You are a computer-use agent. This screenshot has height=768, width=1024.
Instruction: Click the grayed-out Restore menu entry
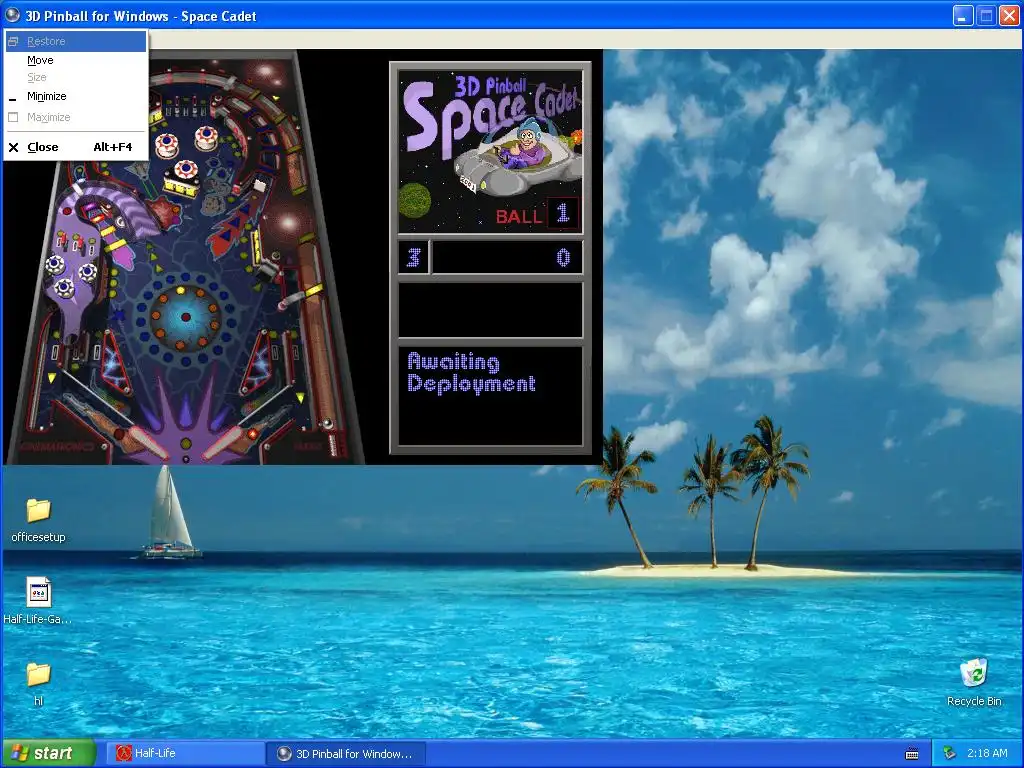tap(76, 41)
